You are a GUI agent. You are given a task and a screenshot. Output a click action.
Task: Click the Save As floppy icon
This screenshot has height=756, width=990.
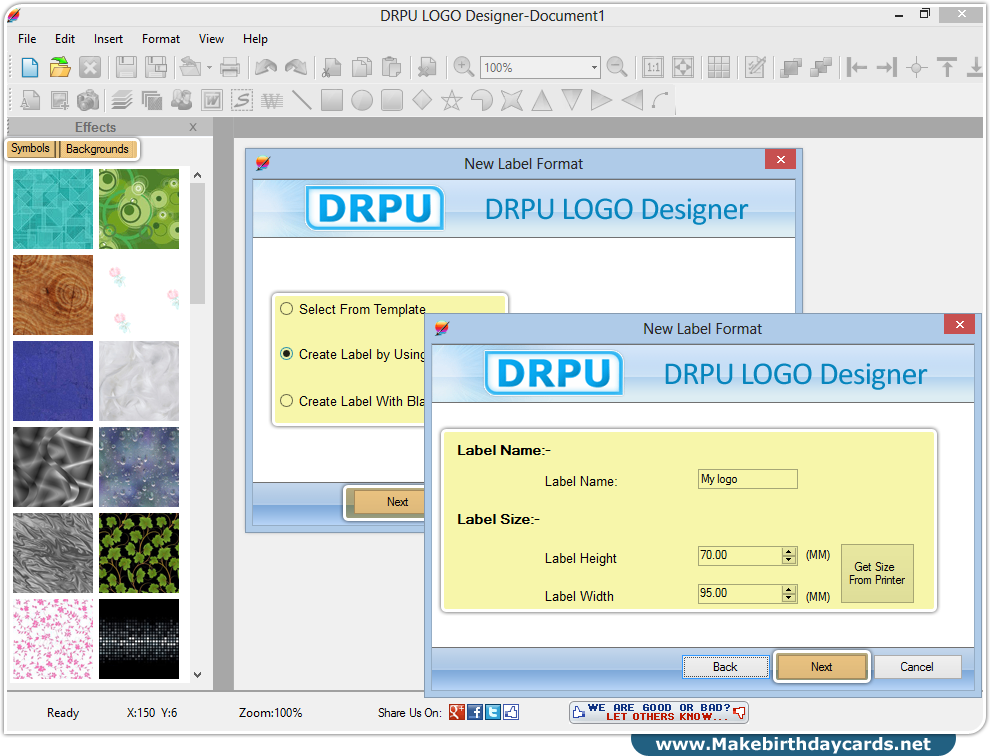(x=156, y=67)
